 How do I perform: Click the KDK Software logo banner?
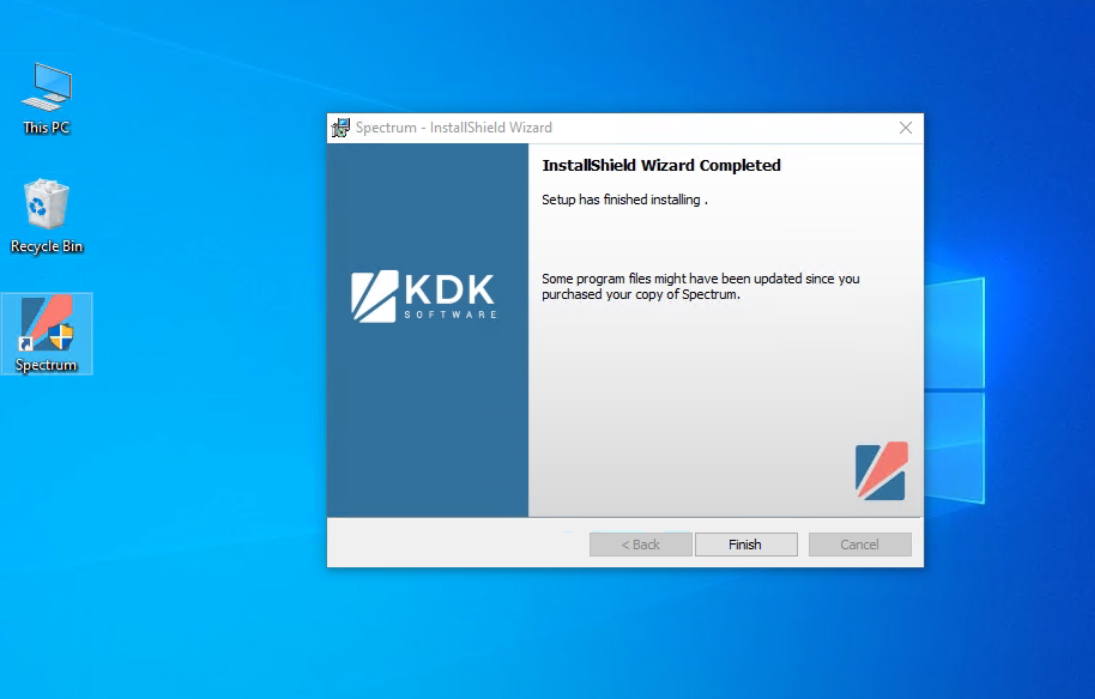424,296
